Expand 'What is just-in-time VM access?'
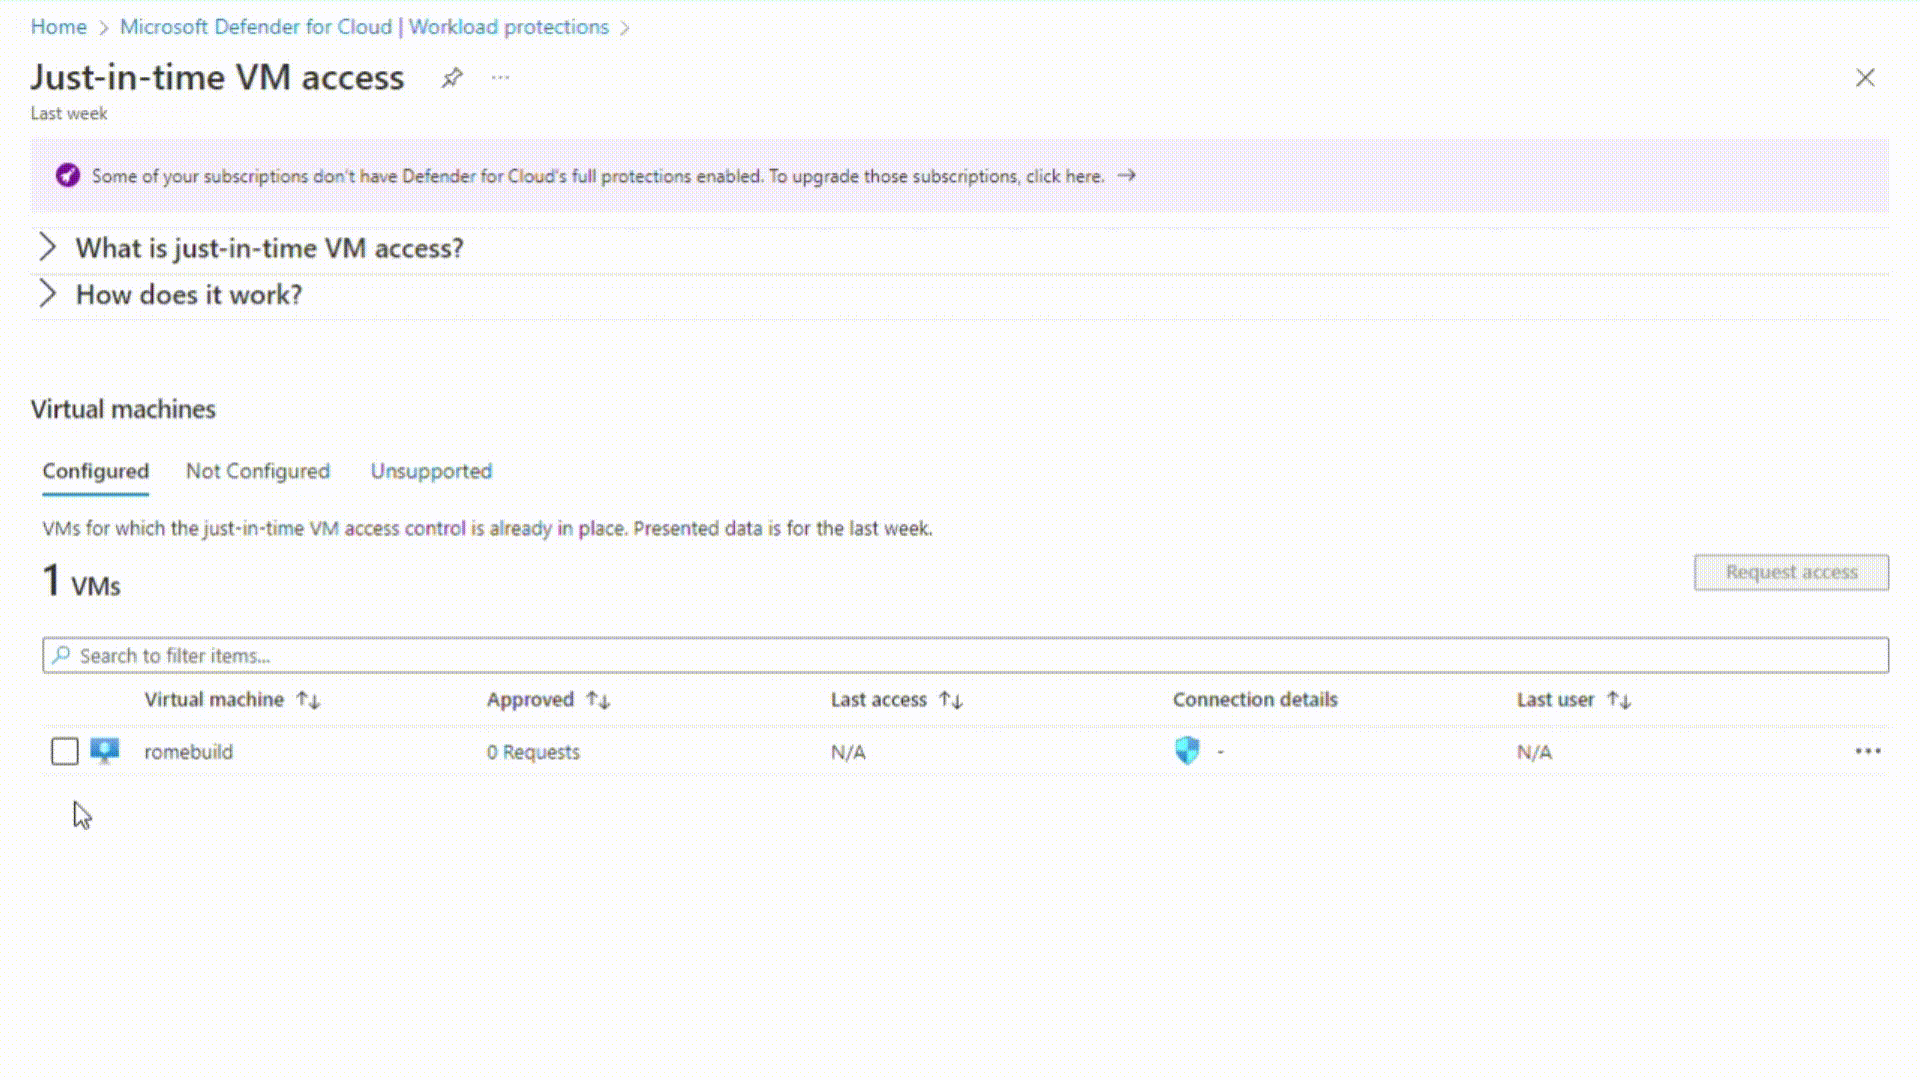The width and height of the screenshot is (1920, 1080). pyautogui.click(x=47, y=248)
